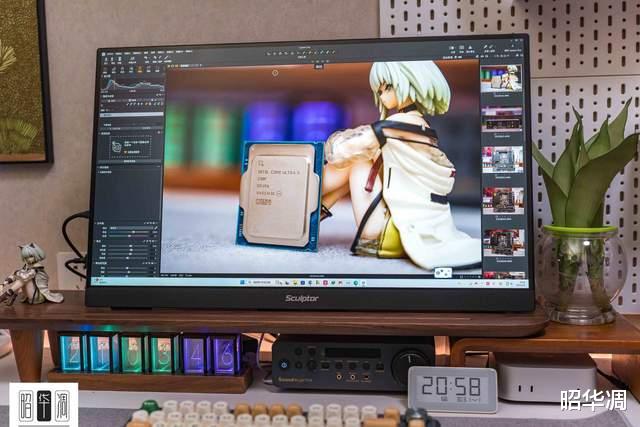640x427 pixels.
Task: Click the Windows Start button on taskbar
Action: [242, 282]
